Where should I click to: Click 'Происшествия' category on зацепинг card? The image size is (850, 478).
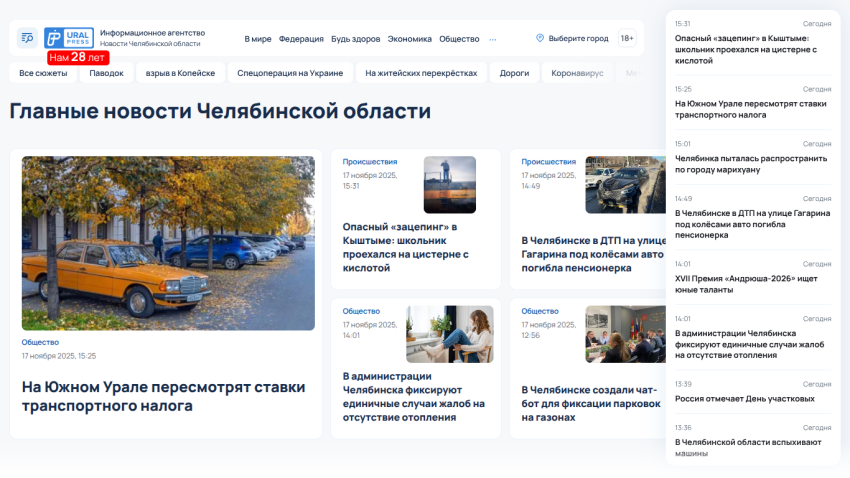tap(370, 162)
